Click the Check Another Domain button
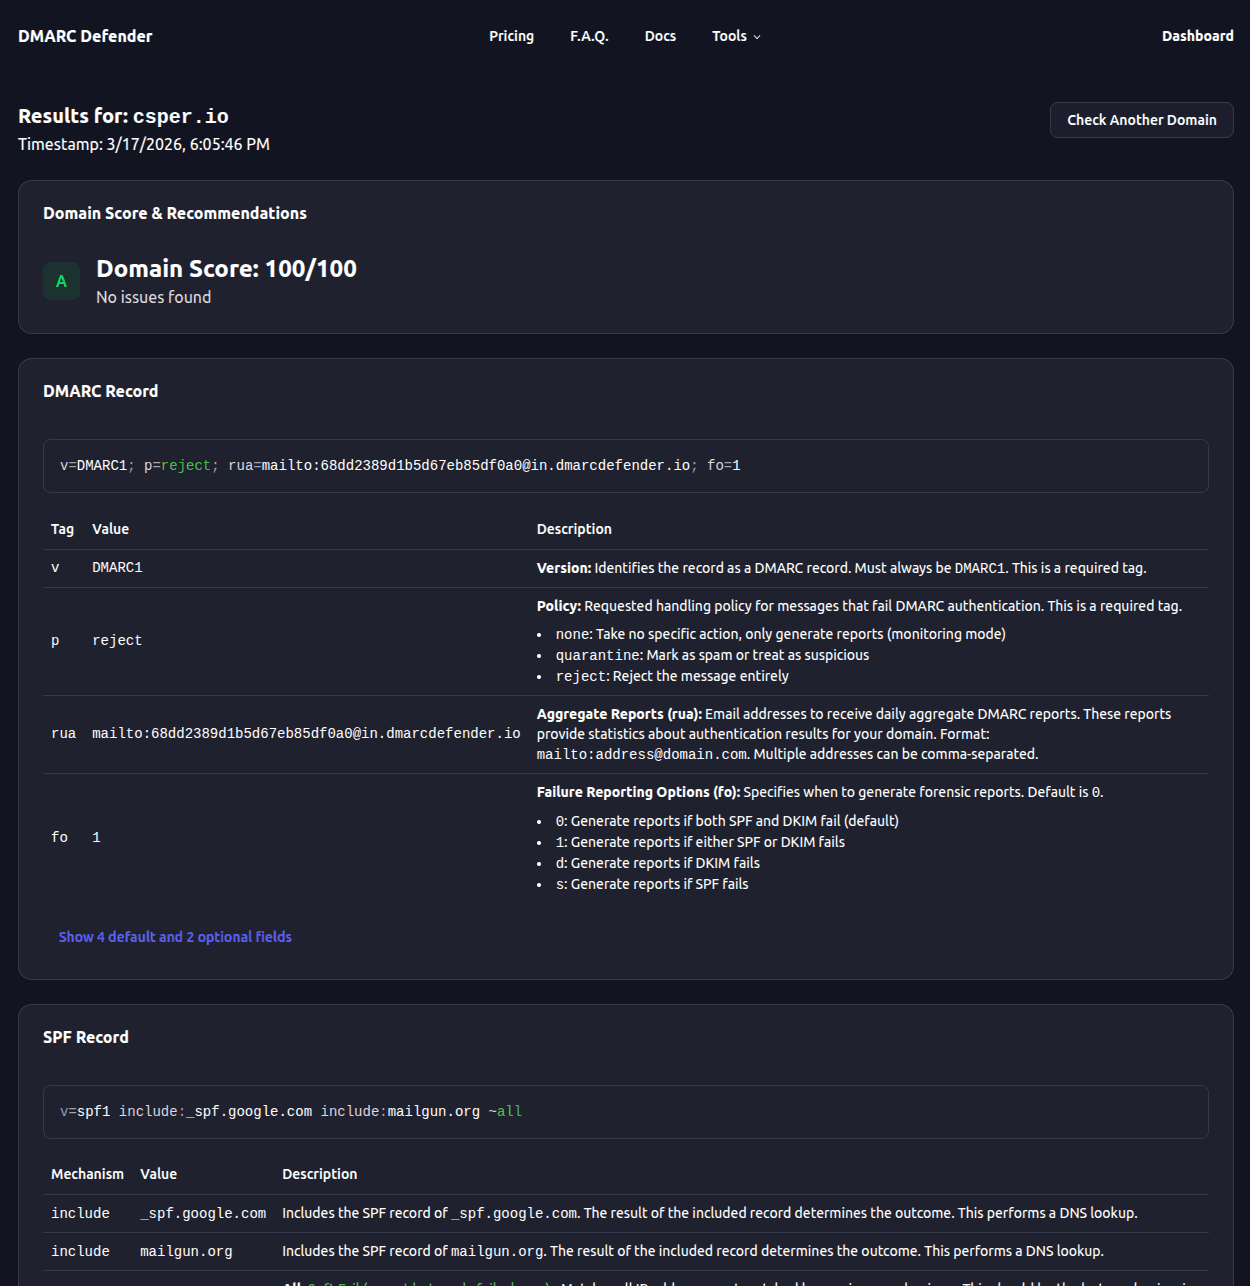This screenshot has height=1286, width=1250. tap(1141, 119)
